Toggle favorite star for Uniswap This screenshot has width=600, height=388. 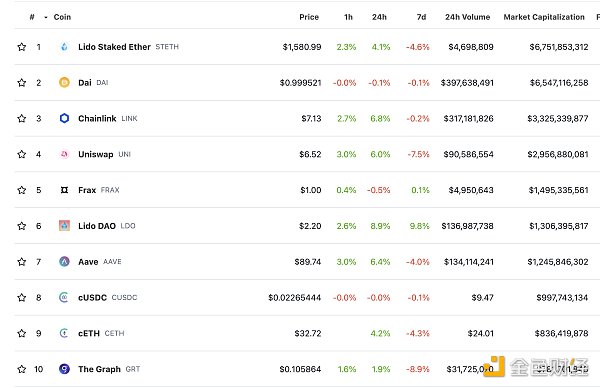(x=22, y=154)
